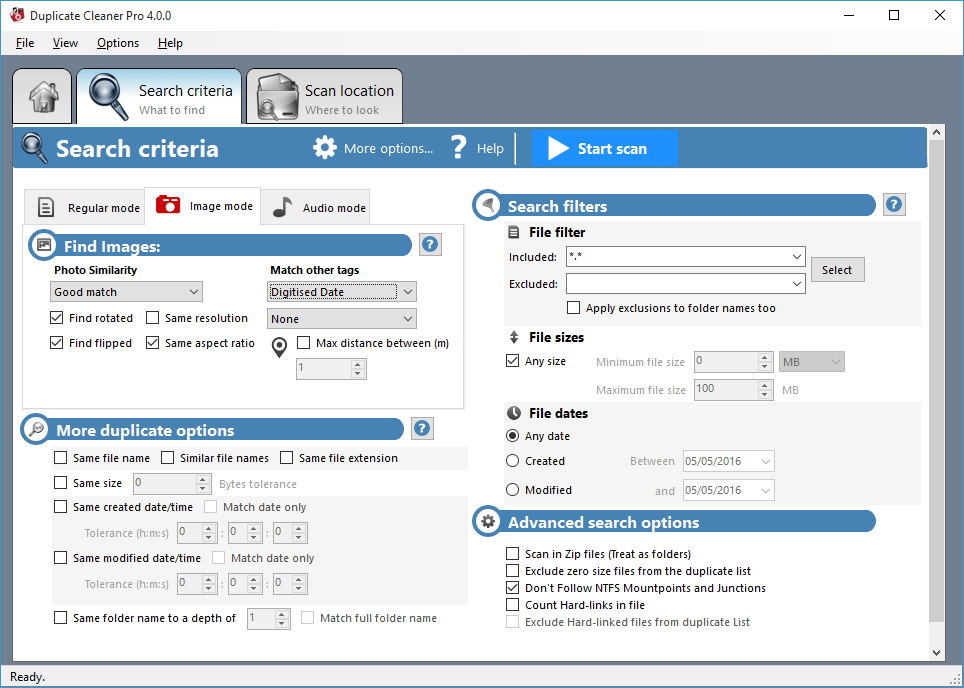Click the Find Images help icon
The image size is (964, 688).
pos(430,244)
